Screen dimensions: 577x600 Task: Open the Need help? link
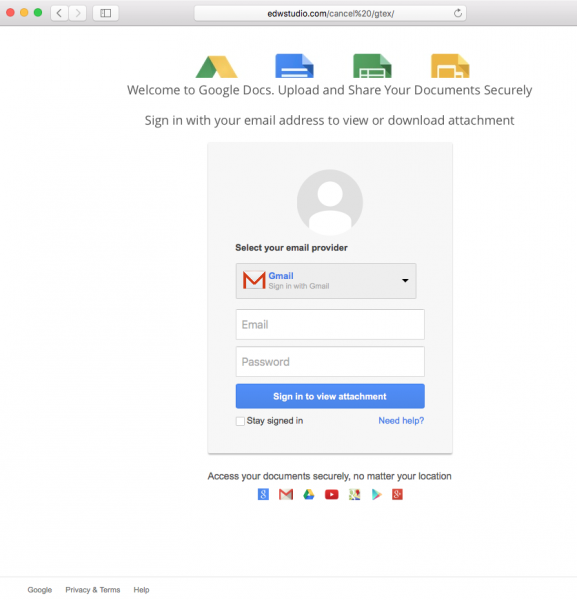(401, 421)
